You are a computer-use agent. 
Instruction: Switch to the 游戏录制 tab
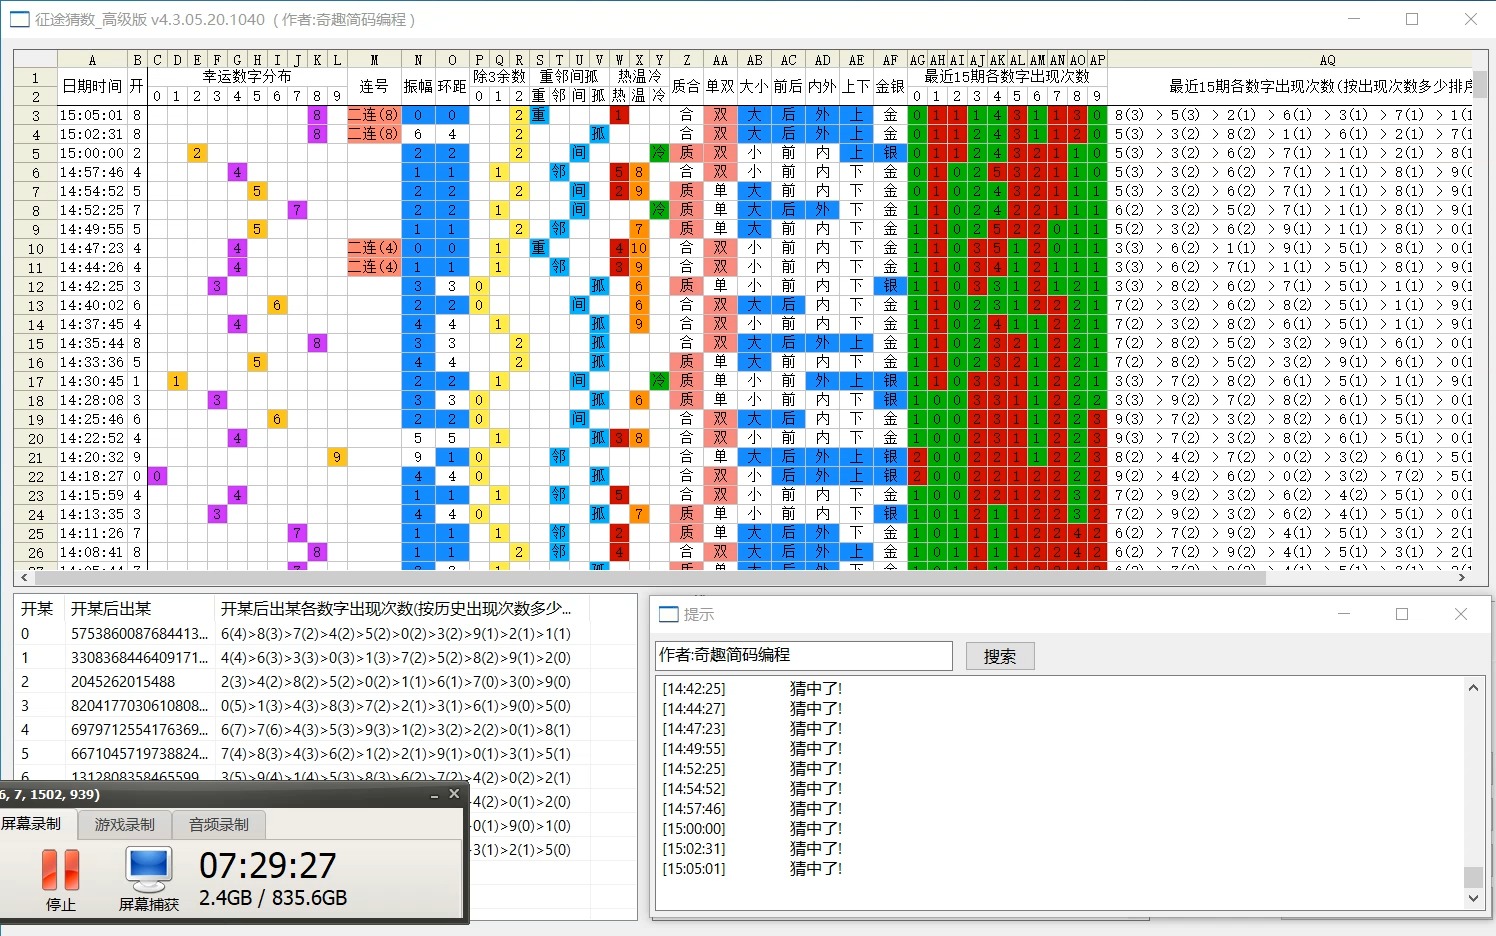125,825
